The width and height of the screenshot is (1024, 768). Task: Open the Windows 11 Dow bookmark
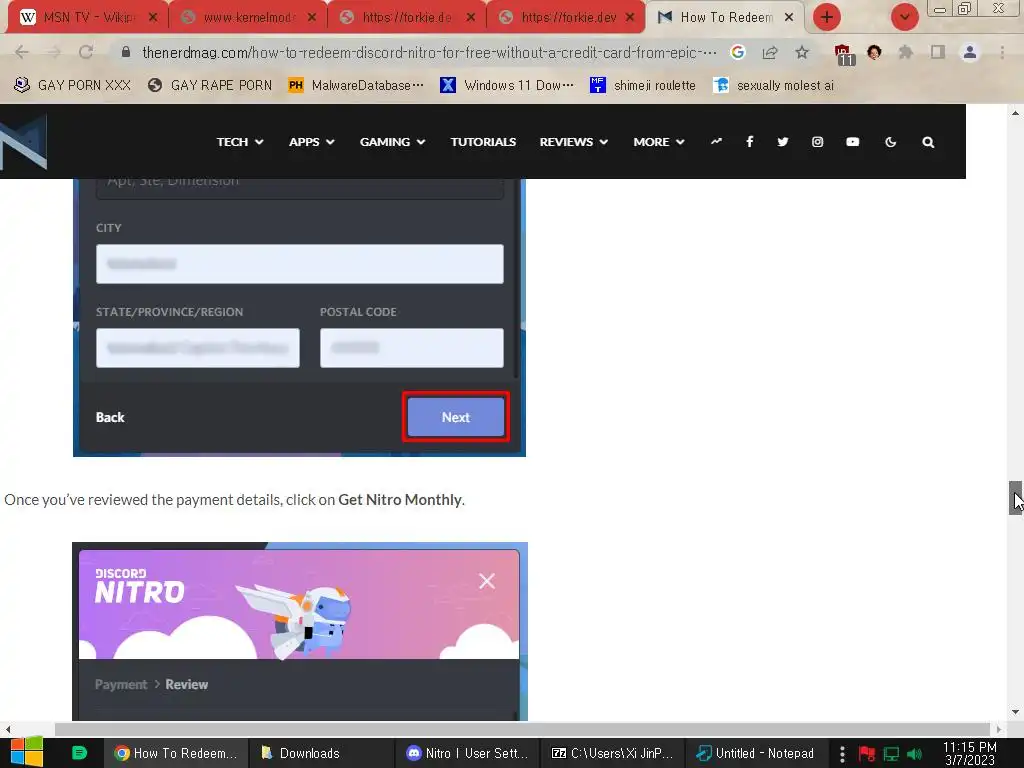[x=507, y=86]
